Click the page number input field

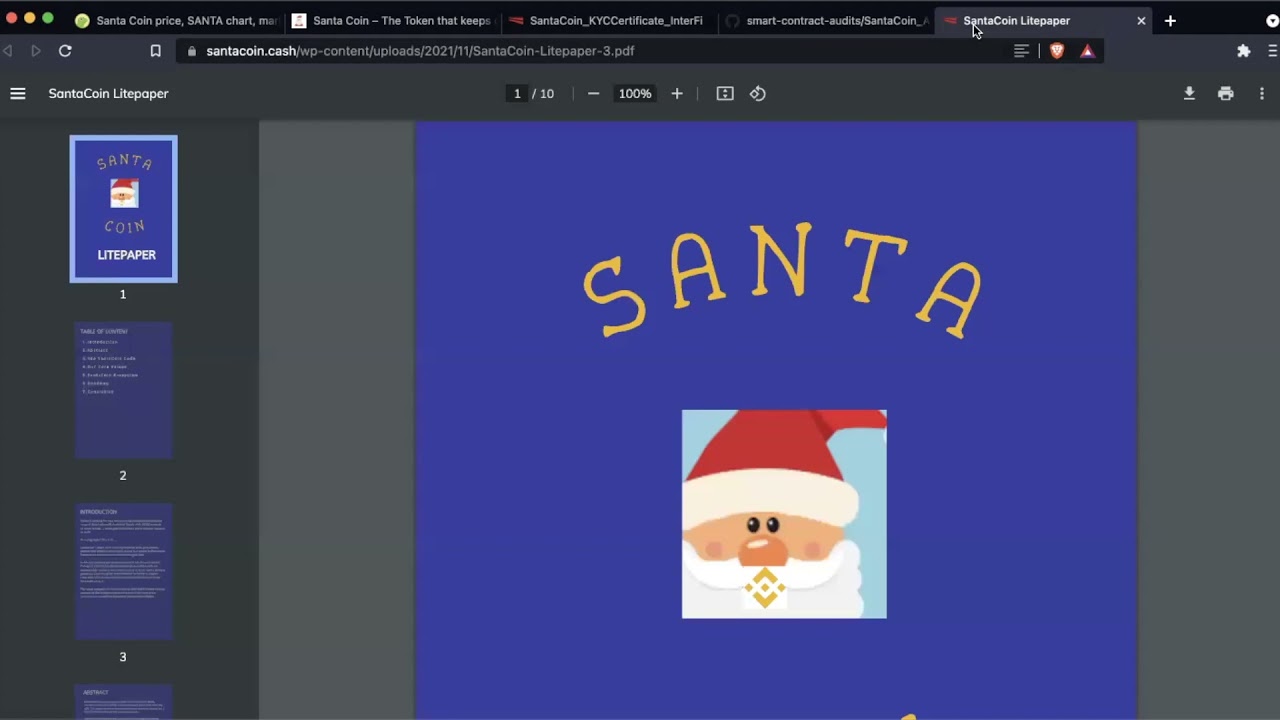(517, 93)
